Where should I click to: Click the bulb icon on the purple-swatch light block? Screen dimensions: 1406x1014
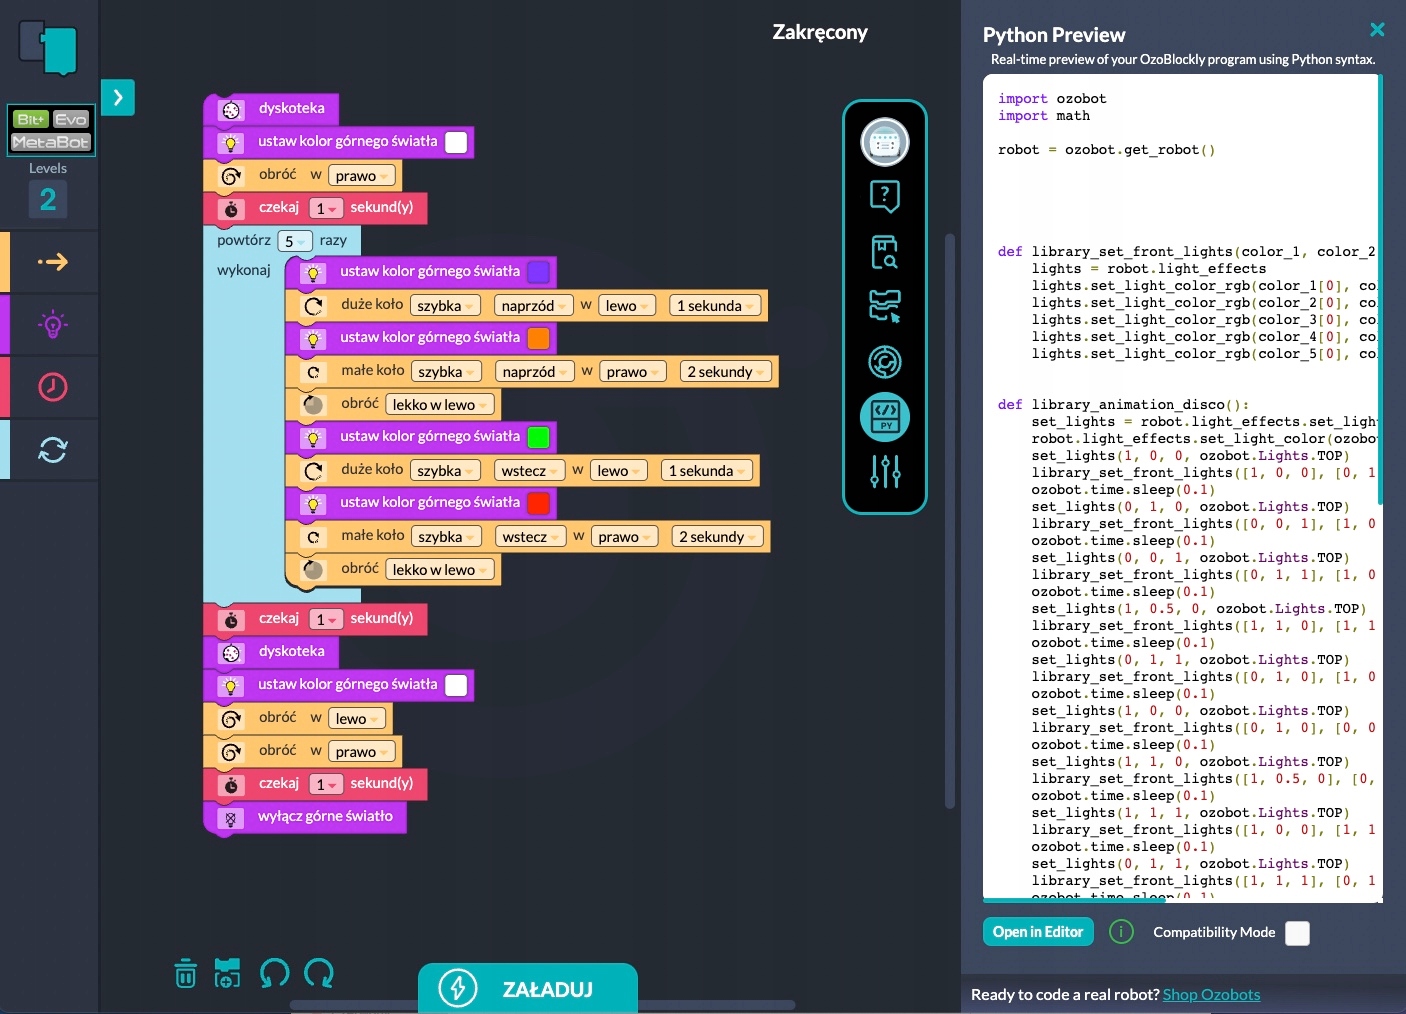pos(313,274)
